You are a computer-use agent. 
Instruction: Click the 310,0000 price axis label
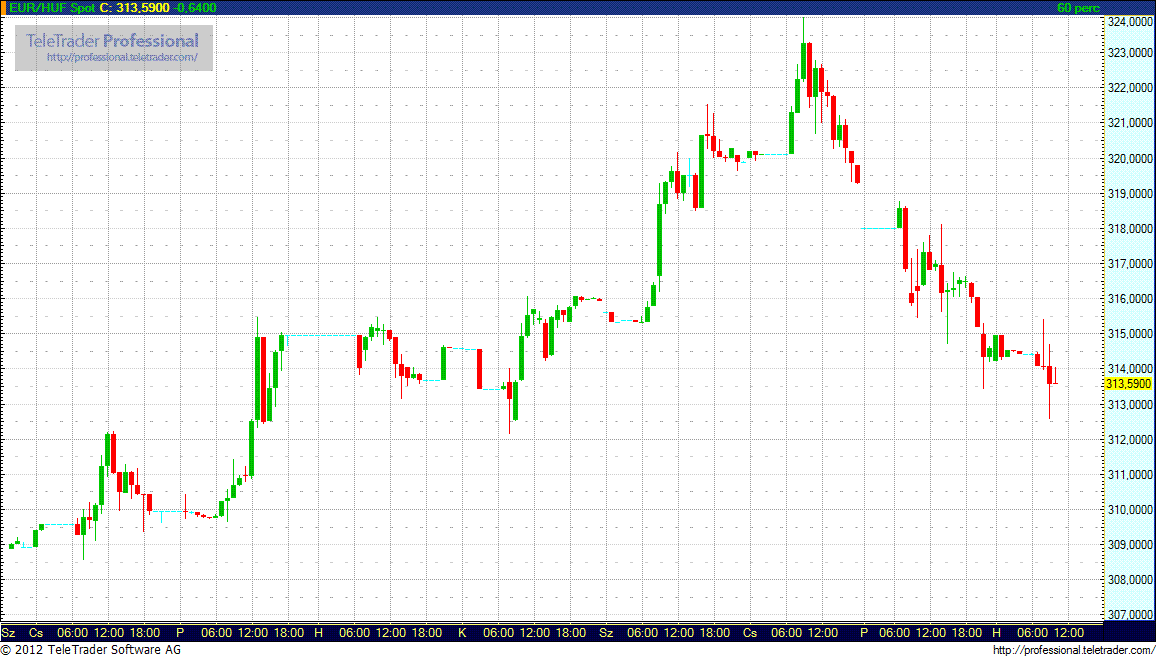[x=1129, y=510]
